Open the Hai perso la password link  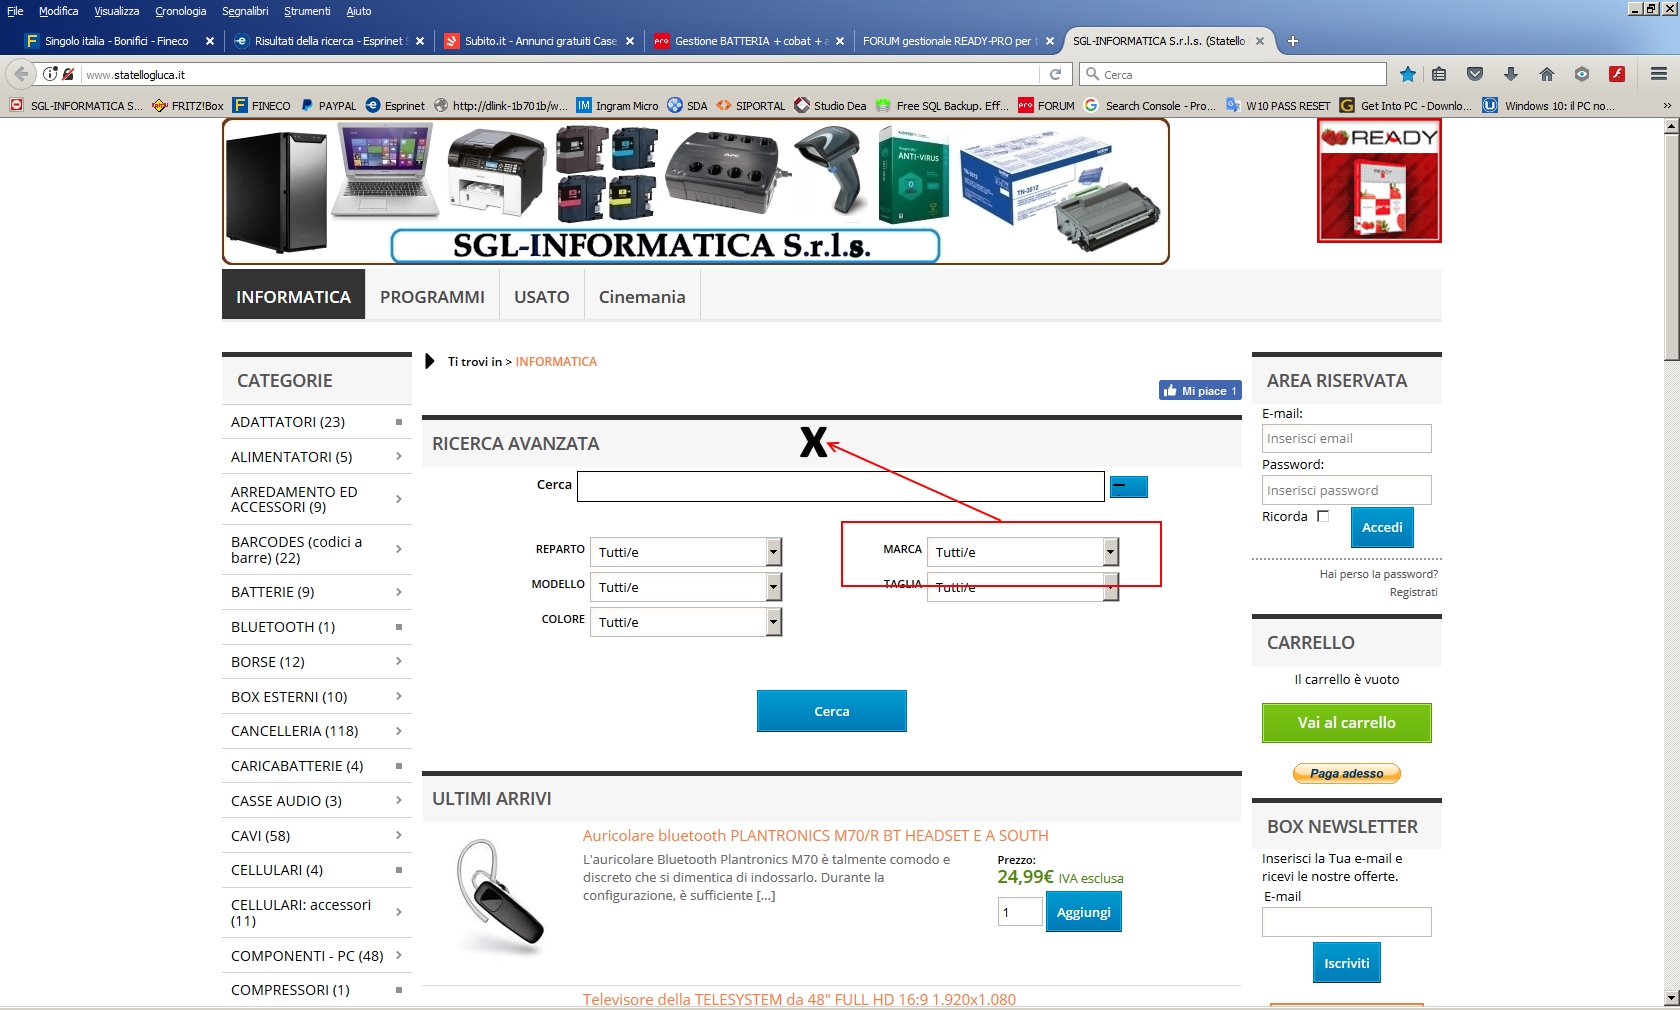click(x=1379, y=574)
